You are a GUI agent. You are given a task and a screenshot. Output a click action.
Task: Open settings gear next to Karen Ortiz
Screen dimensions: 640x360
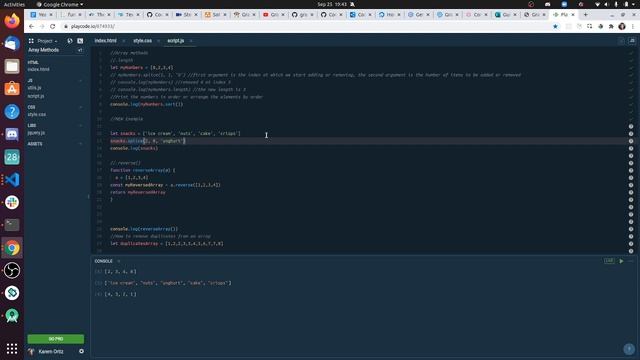tap(81, 351)
